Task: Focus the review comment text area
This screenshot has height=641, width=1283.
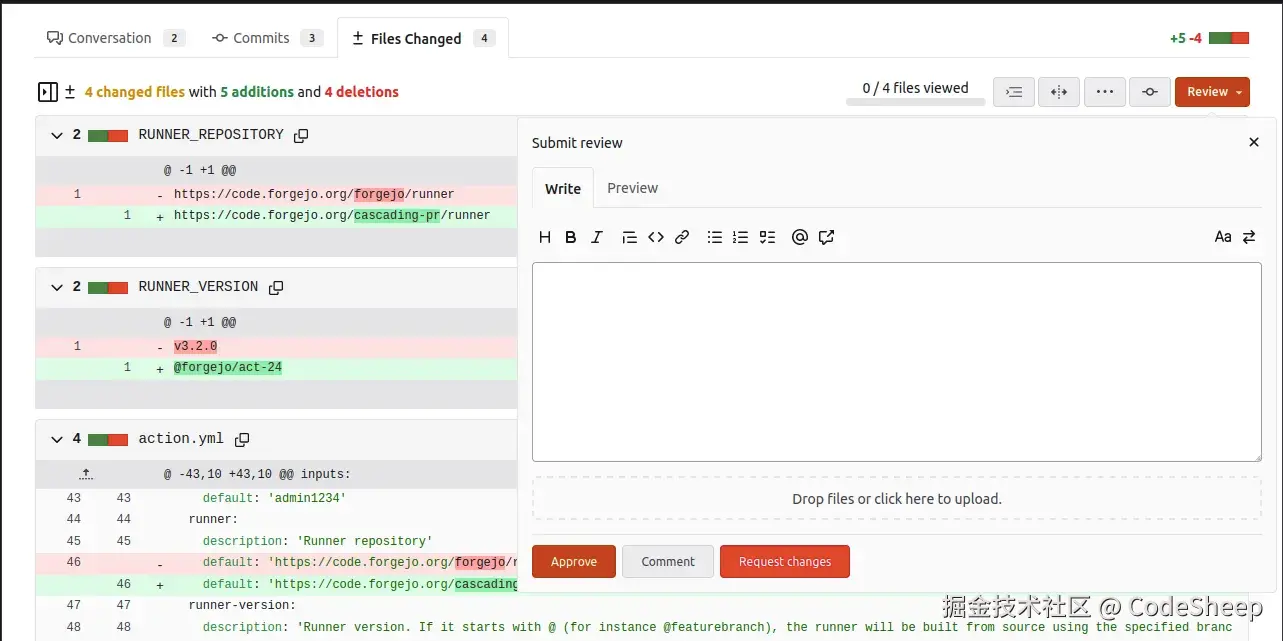Action: pyautogui.click(x=897, y=362)
